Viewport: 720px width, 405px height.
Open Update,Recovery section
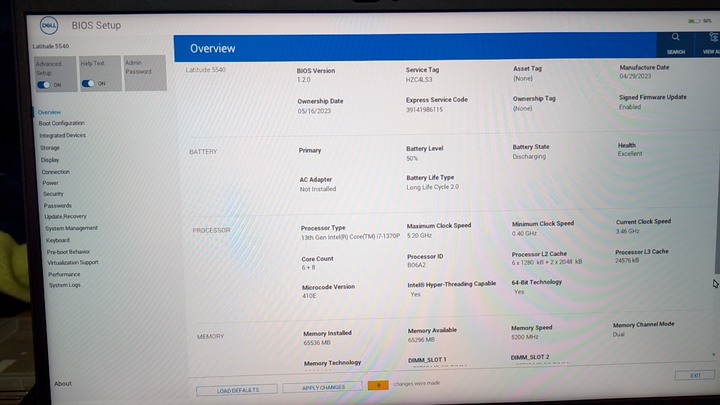[66, 216]
